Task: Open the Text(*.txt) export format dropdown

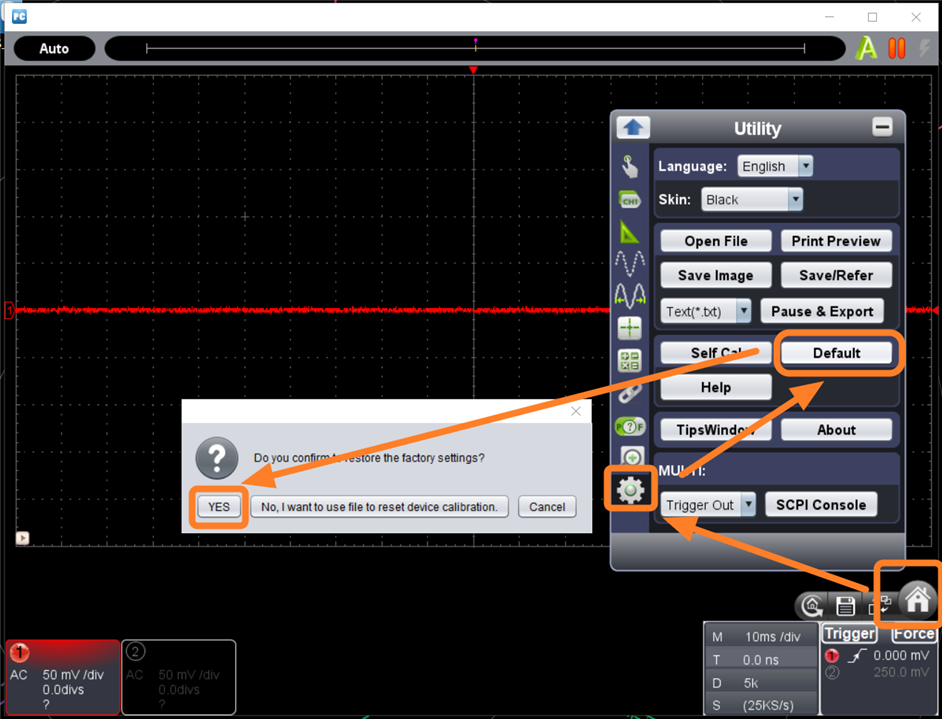Action: pos(705,311)
